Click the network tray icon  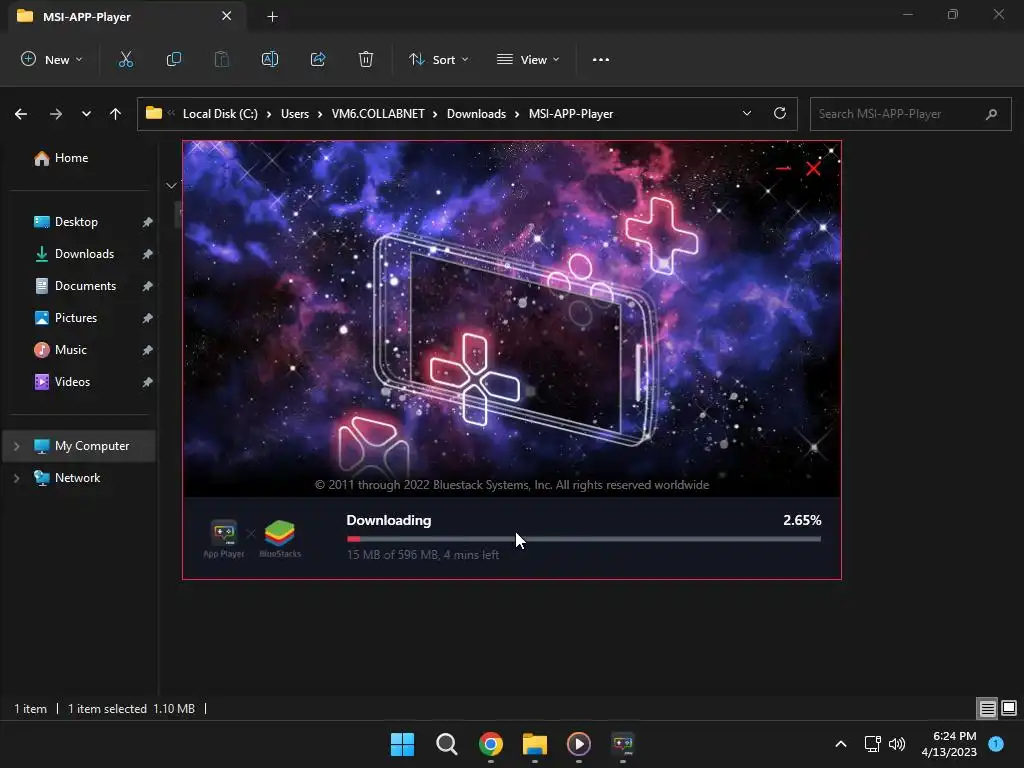[872, 744]
